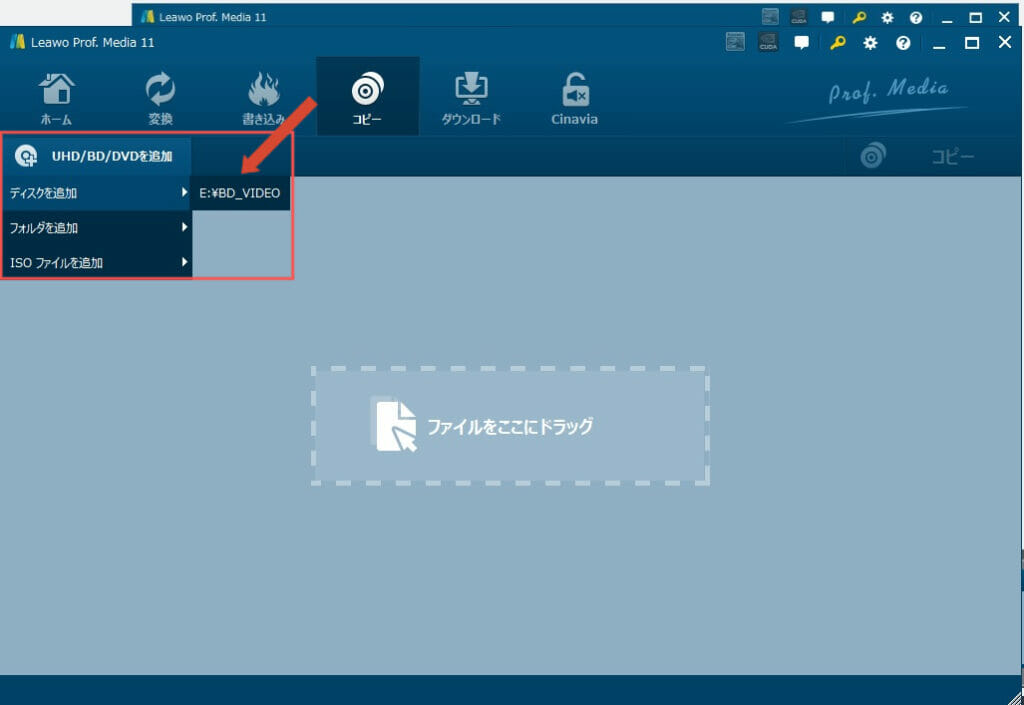Click the graphics chip icon left of CUDA in front window

(735, 42)
